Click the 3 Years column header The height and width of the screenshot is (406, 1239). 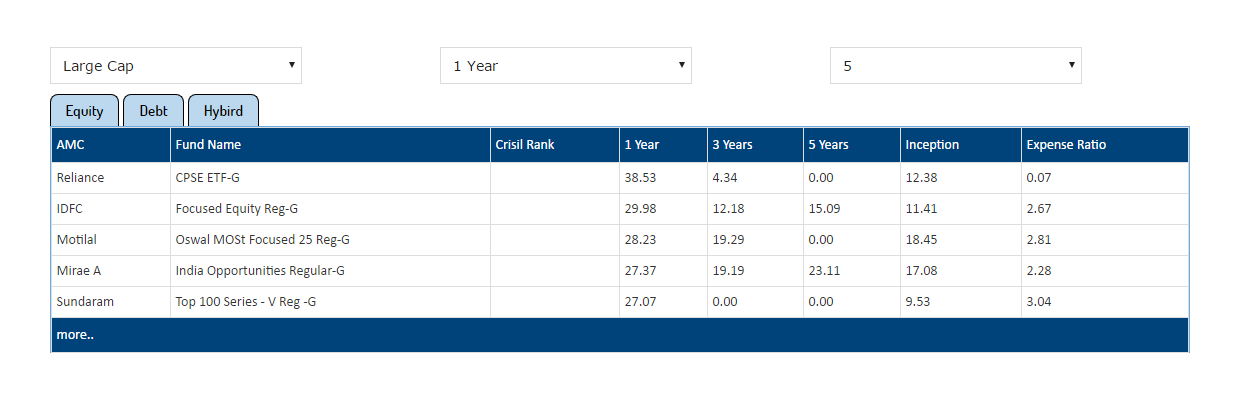733,145
